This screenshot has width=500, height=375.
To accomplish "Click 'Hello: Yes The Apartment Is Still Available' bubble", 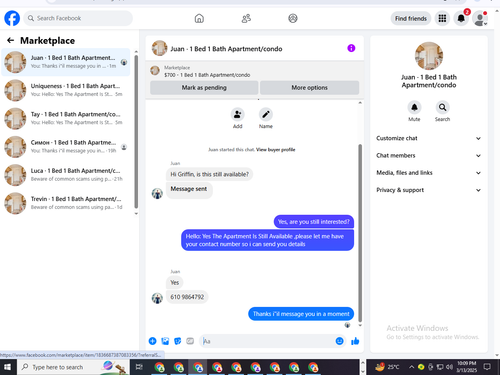I will click(x=267, y=240).
